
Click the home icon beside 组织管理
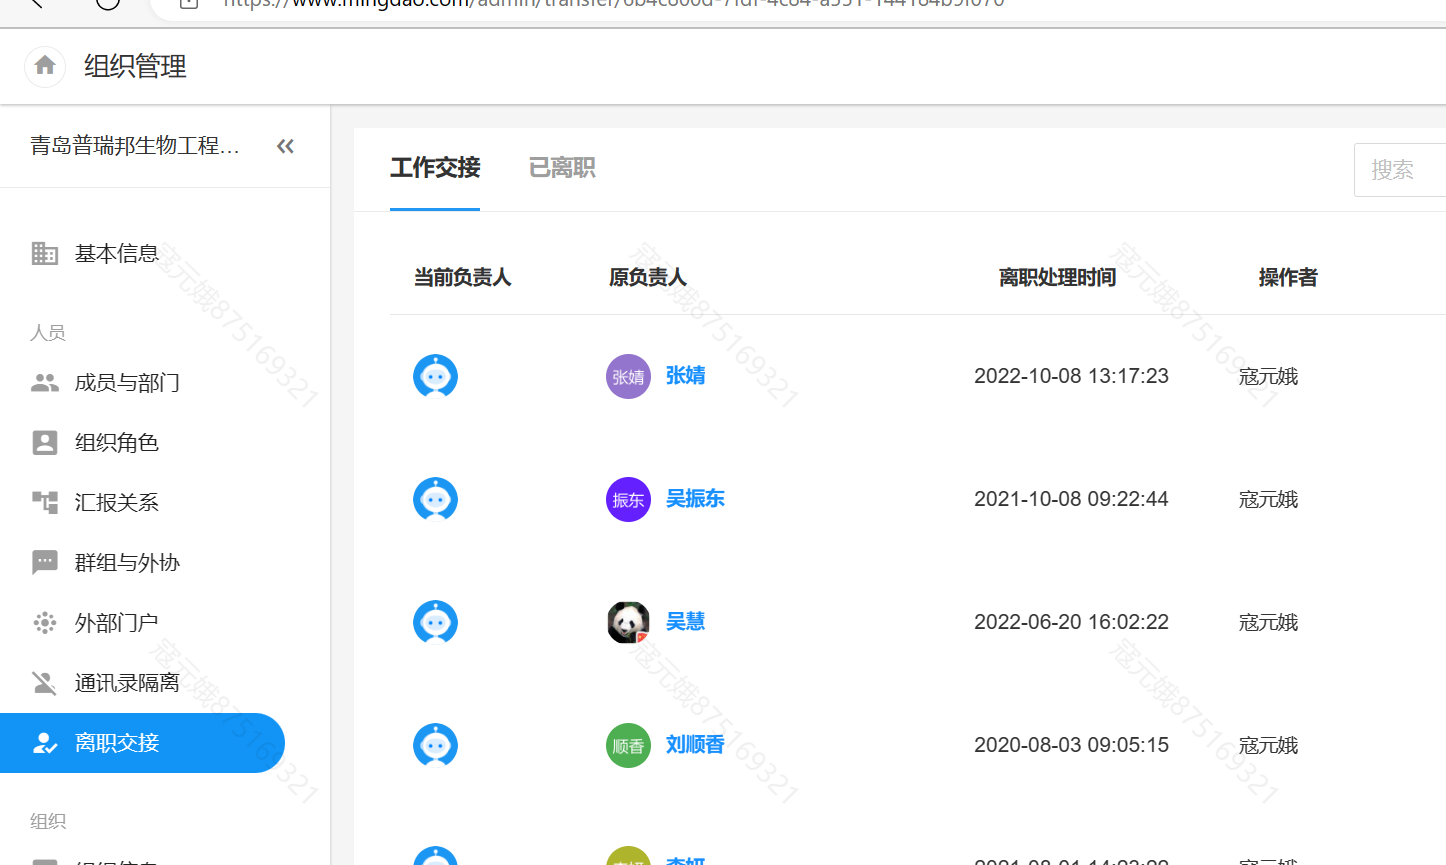44,66
